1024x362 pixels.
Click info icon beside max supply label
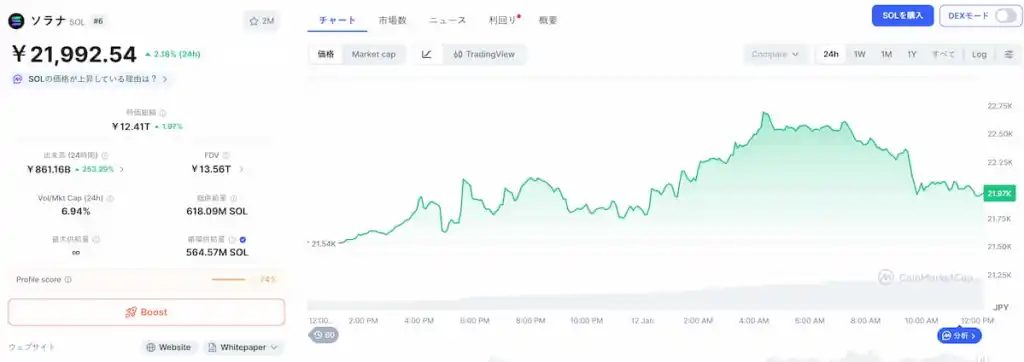coord(96,240)
